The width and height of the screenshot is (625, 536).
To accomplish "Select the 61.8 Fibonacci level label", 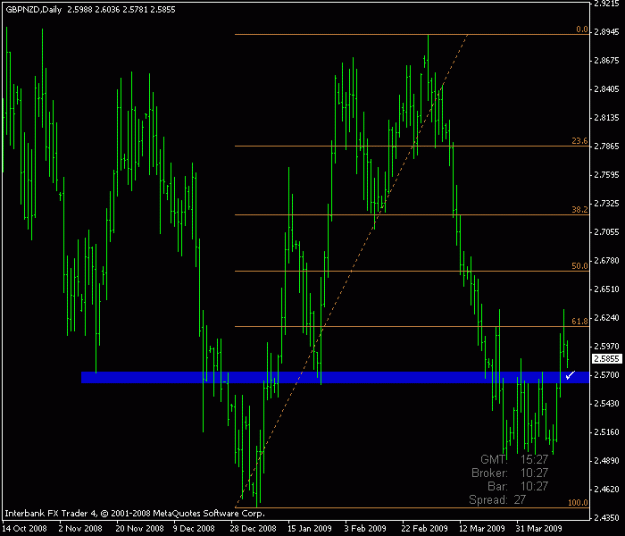I will (580, 321).
